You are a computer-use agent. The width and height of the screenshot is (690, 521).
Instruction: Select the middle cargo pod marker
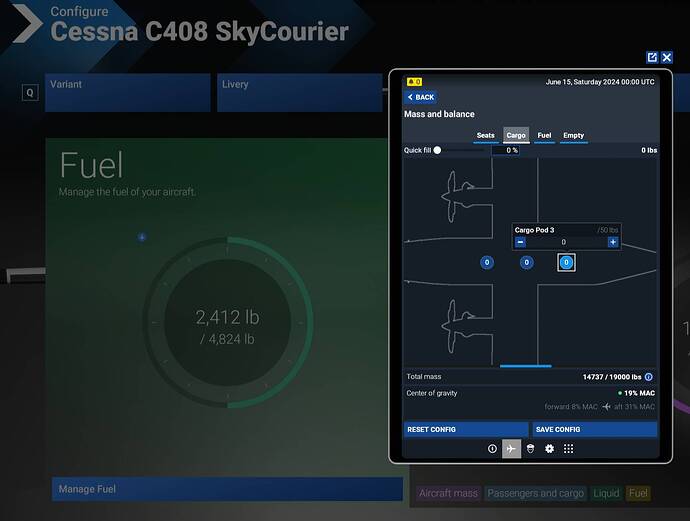(x=526, y=263)
